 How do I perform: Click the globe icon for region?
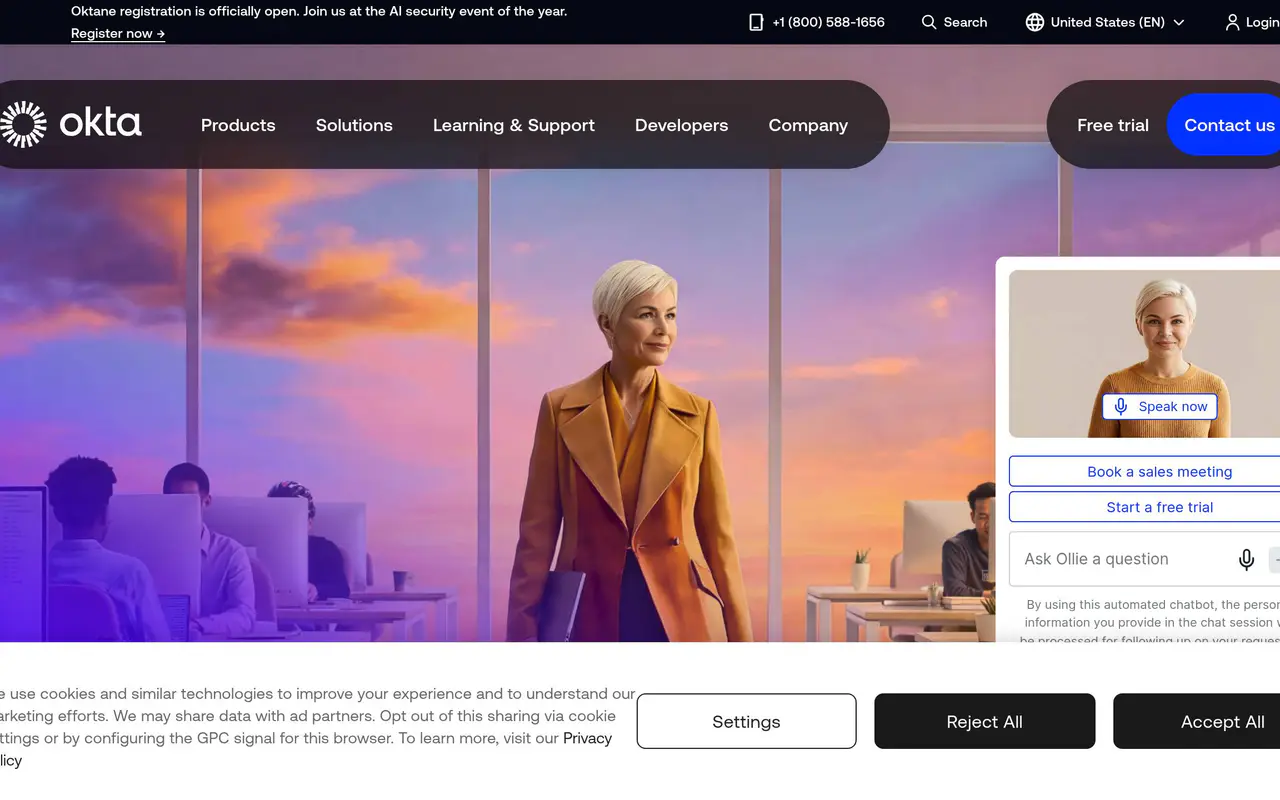pyautogui.click(x=1035, y=22)
